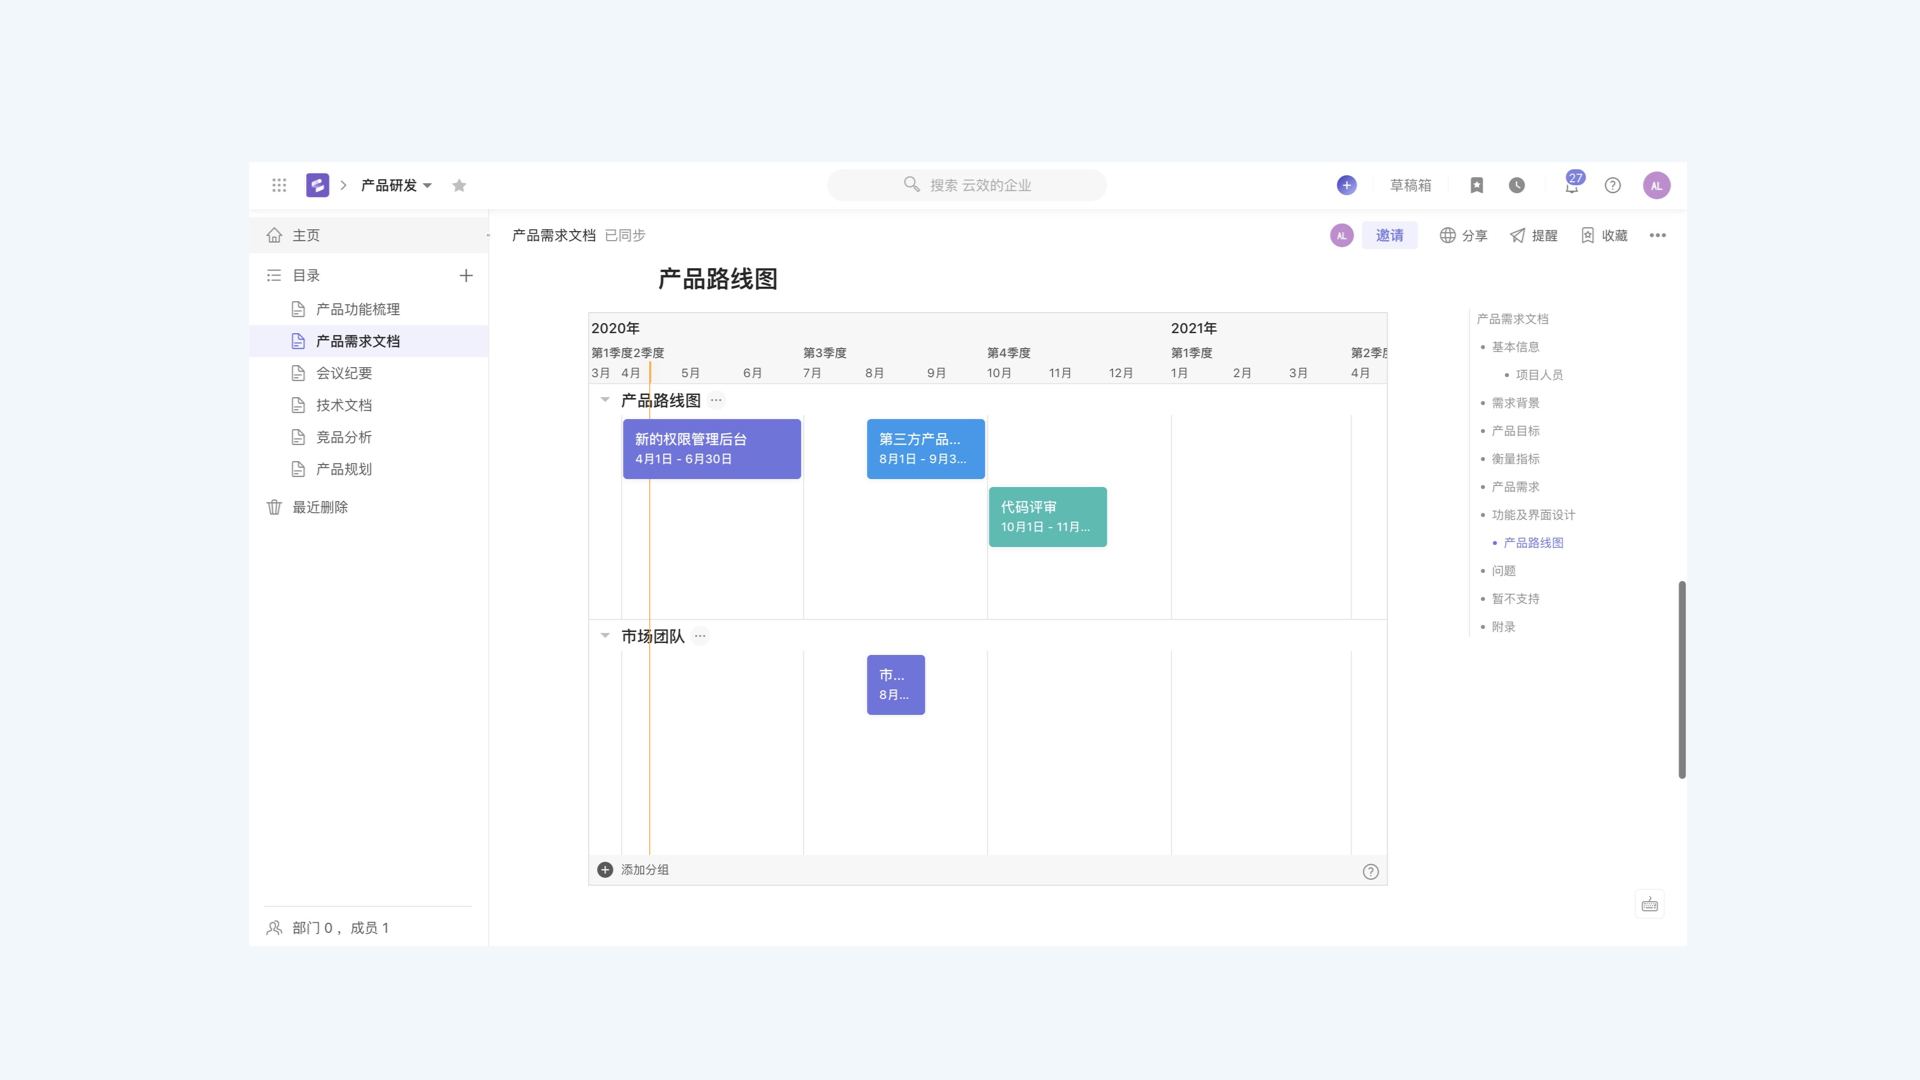Image resolution: width=1920 pixels, height=1080 pixels.
Task: Open the recent history clock icon
Action: coord(1517,185)
